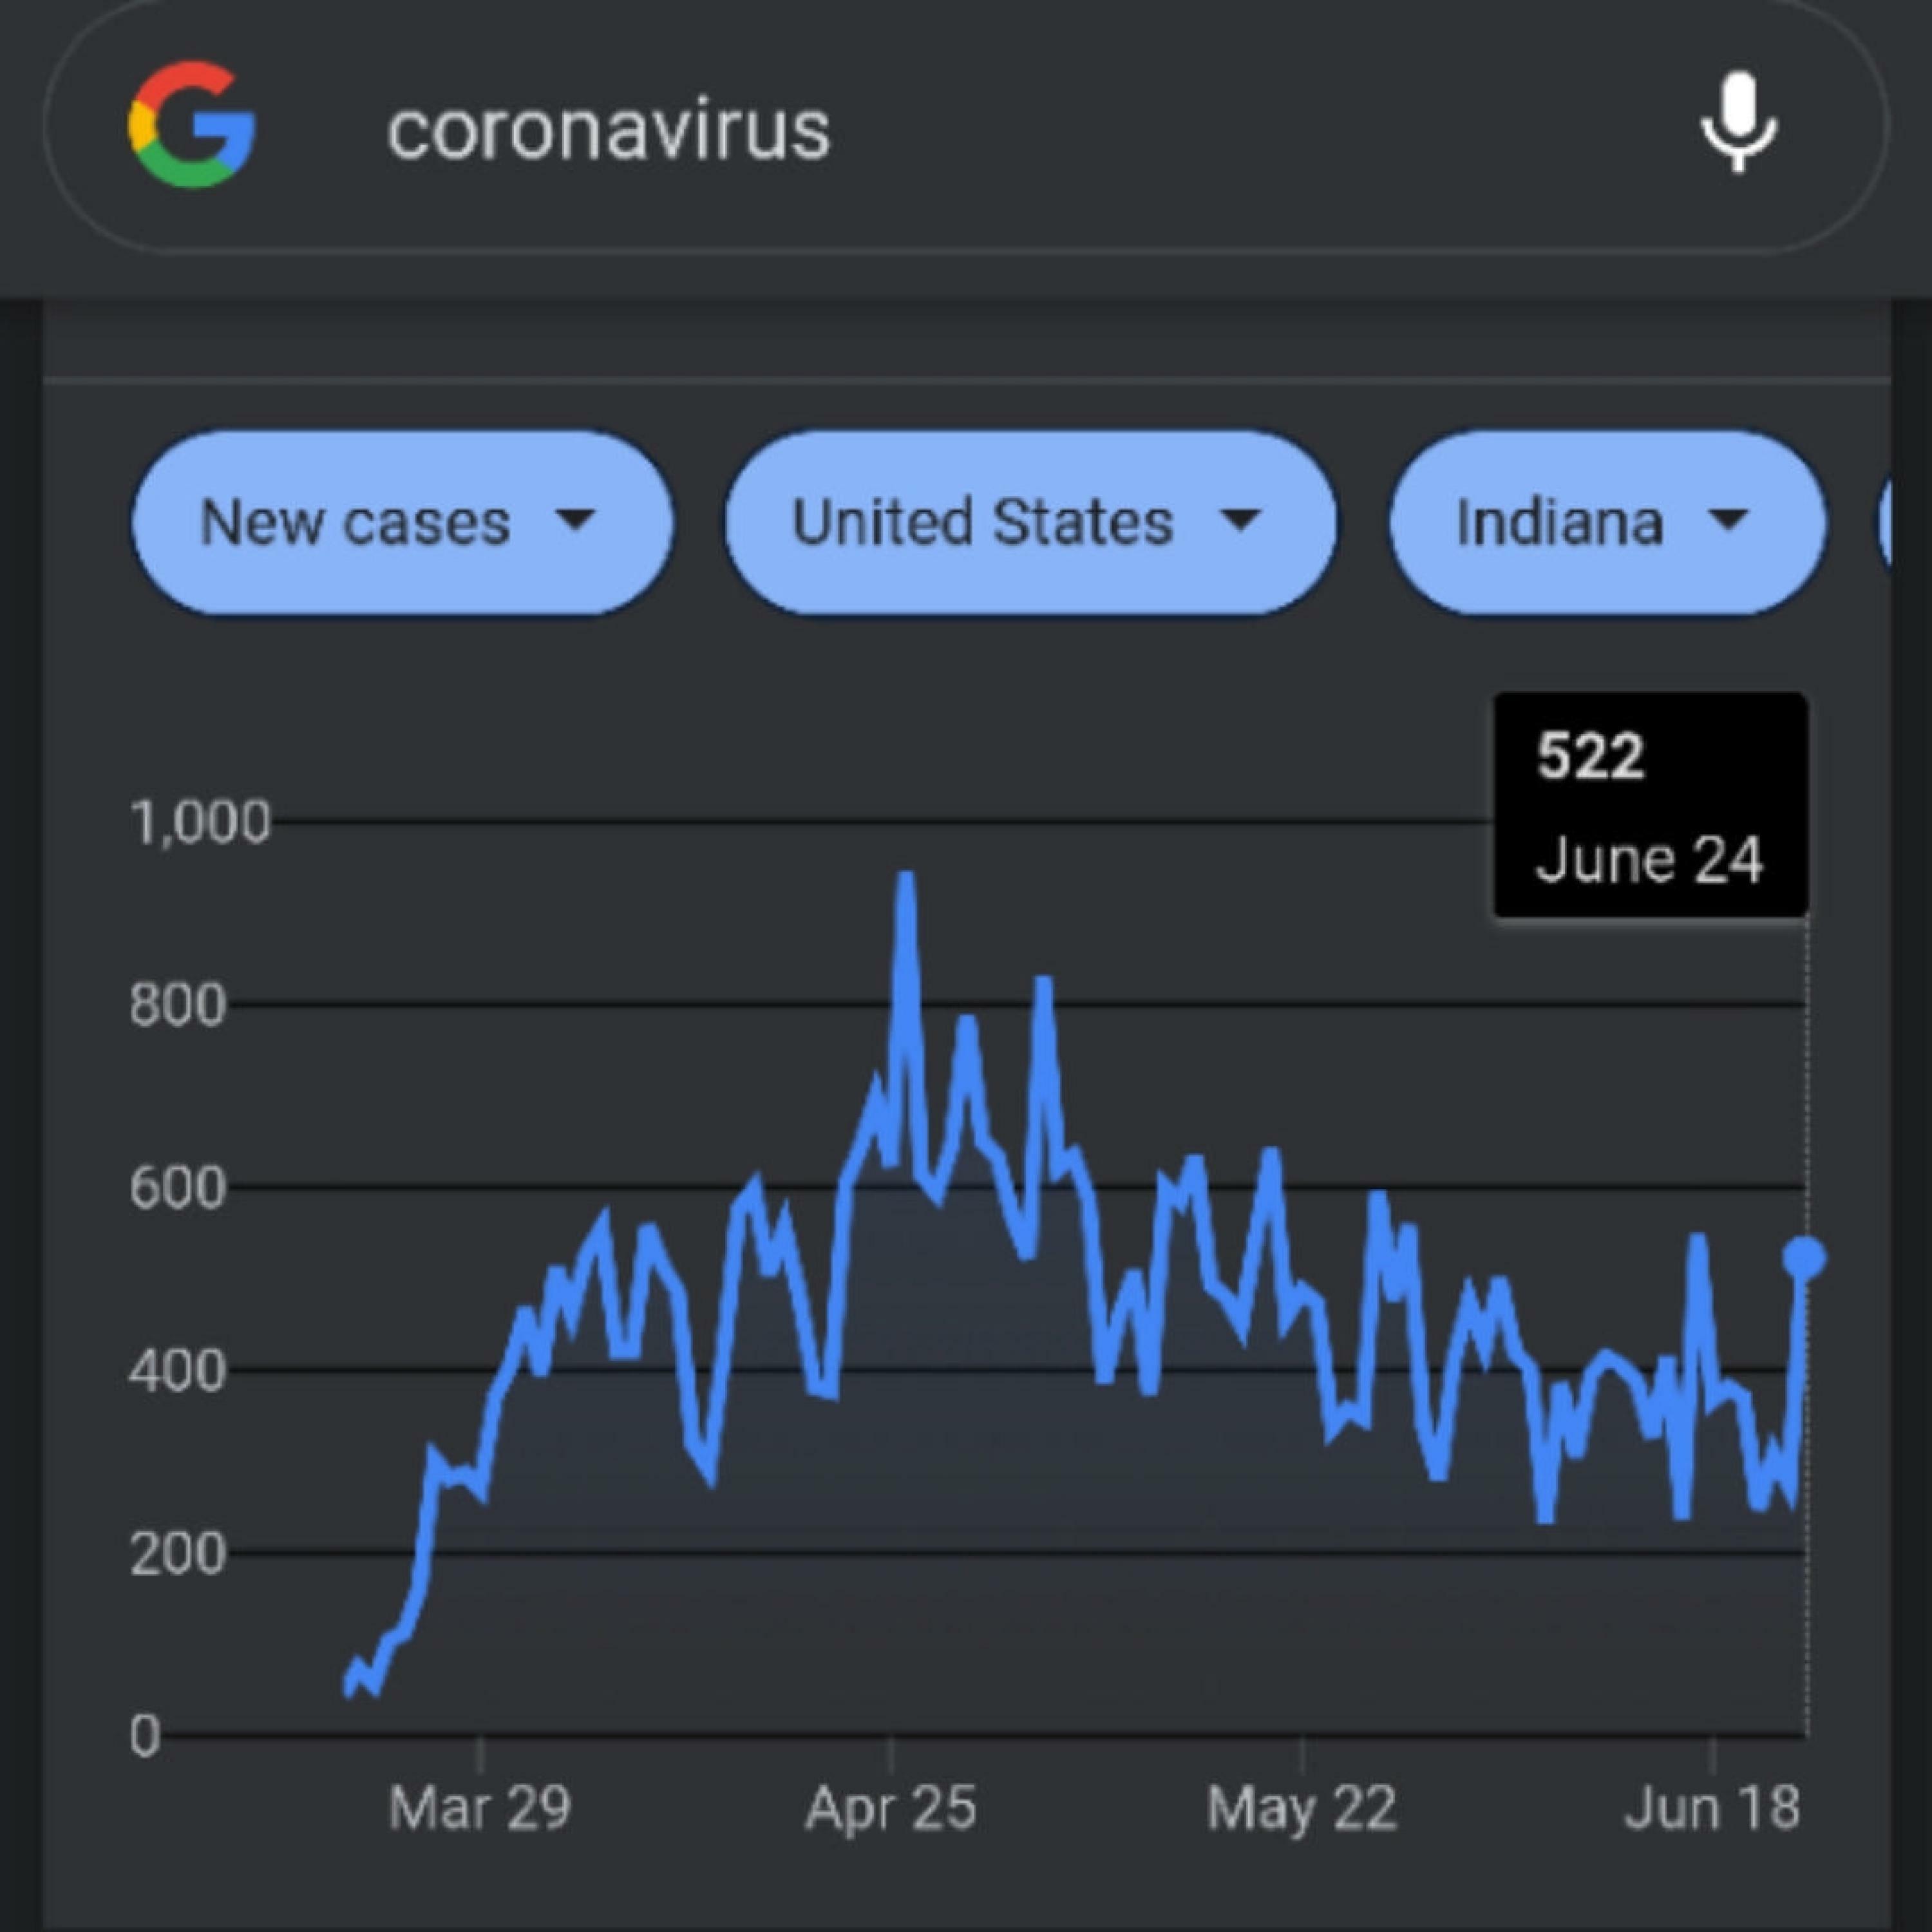Open the United States country dropdown
Image resolution: width=1932 pixels, height=1932 pixels.
point(1031,522)
